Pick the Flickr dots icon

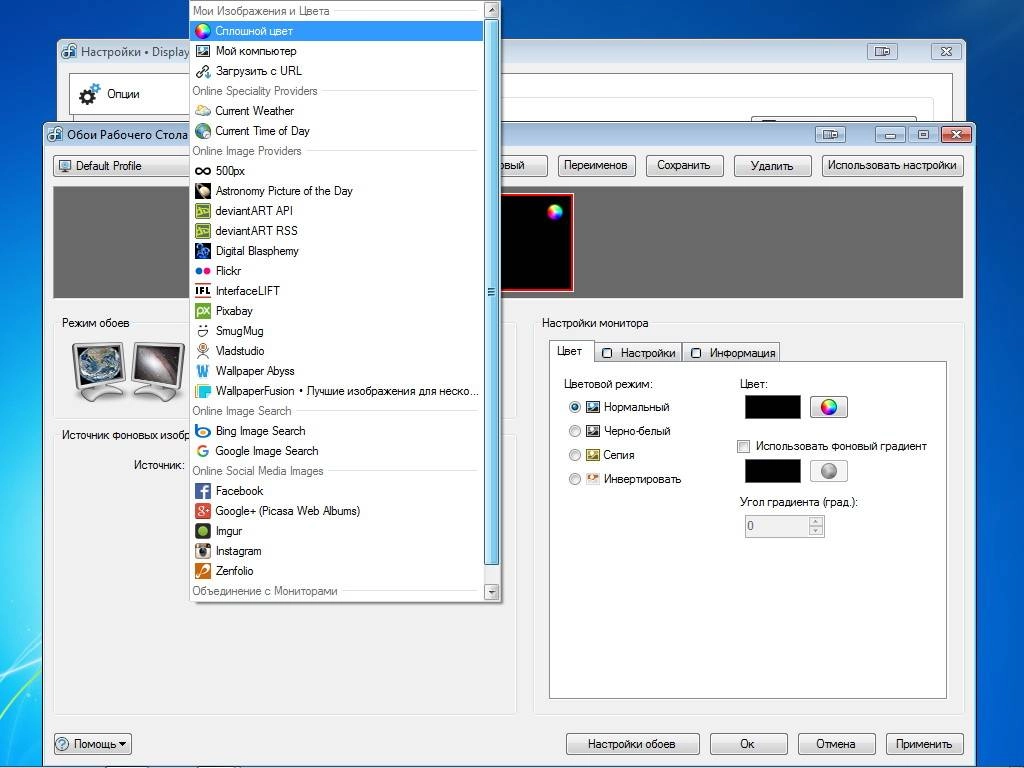click(x=203, y=271)
